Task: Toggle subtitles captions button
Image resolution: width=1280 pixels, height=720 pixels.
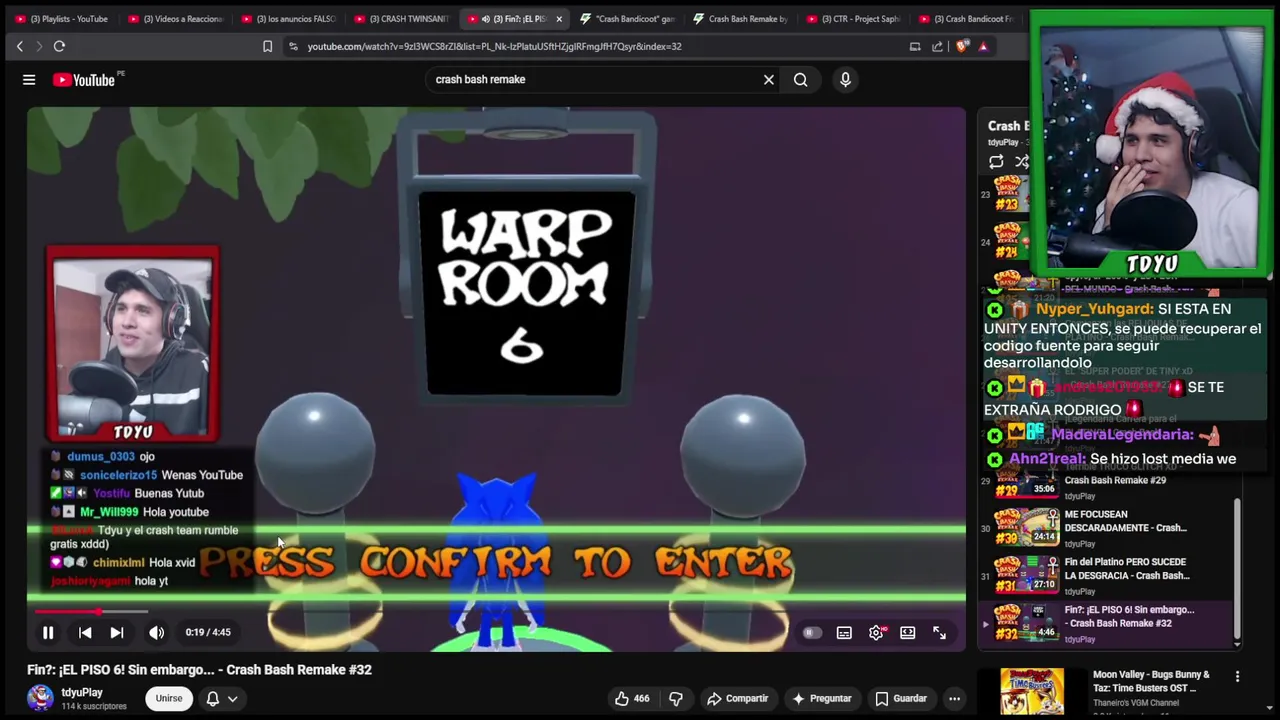Action: coord(844,632)
